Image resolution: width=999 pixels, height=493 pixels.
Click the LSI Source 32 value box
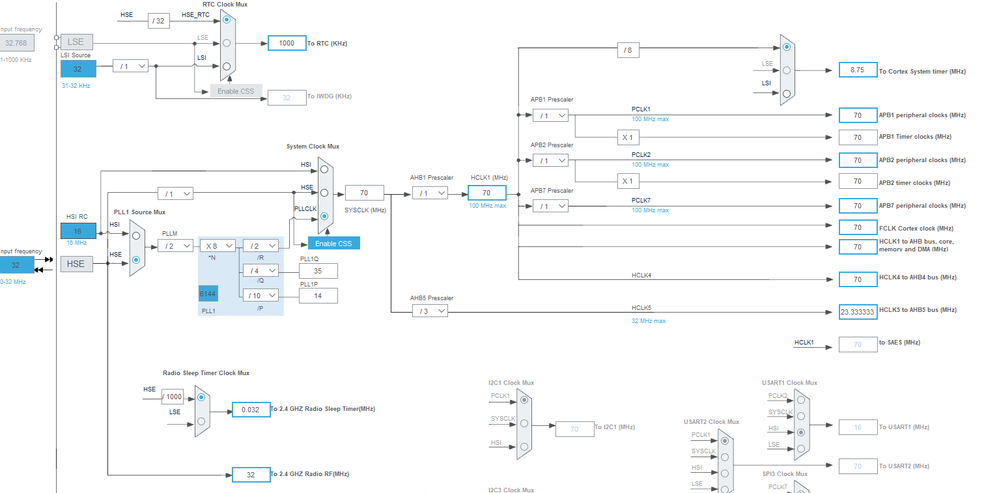click(78, 69)
